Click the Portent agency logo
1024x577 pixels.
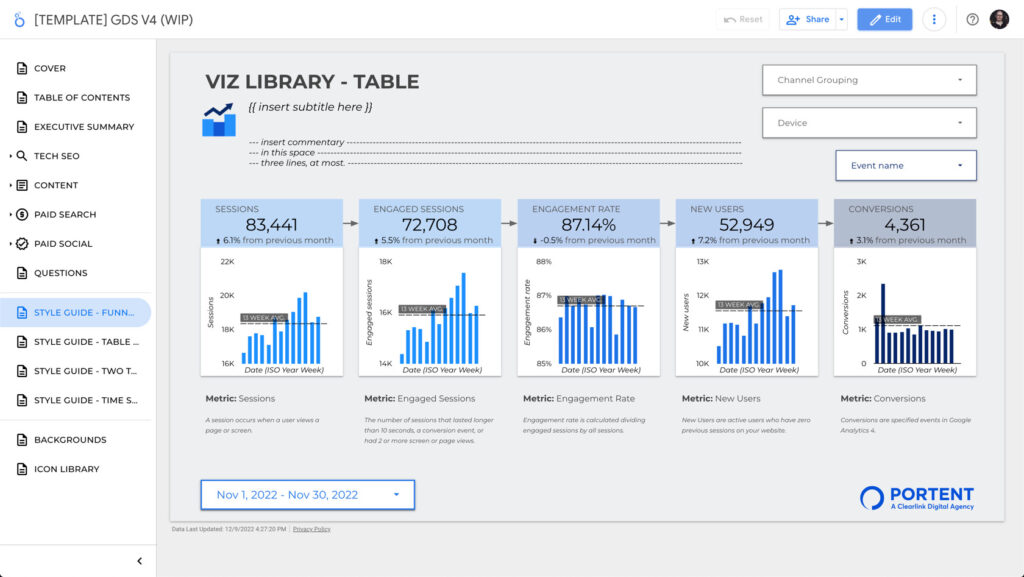(x=915, y=497)
